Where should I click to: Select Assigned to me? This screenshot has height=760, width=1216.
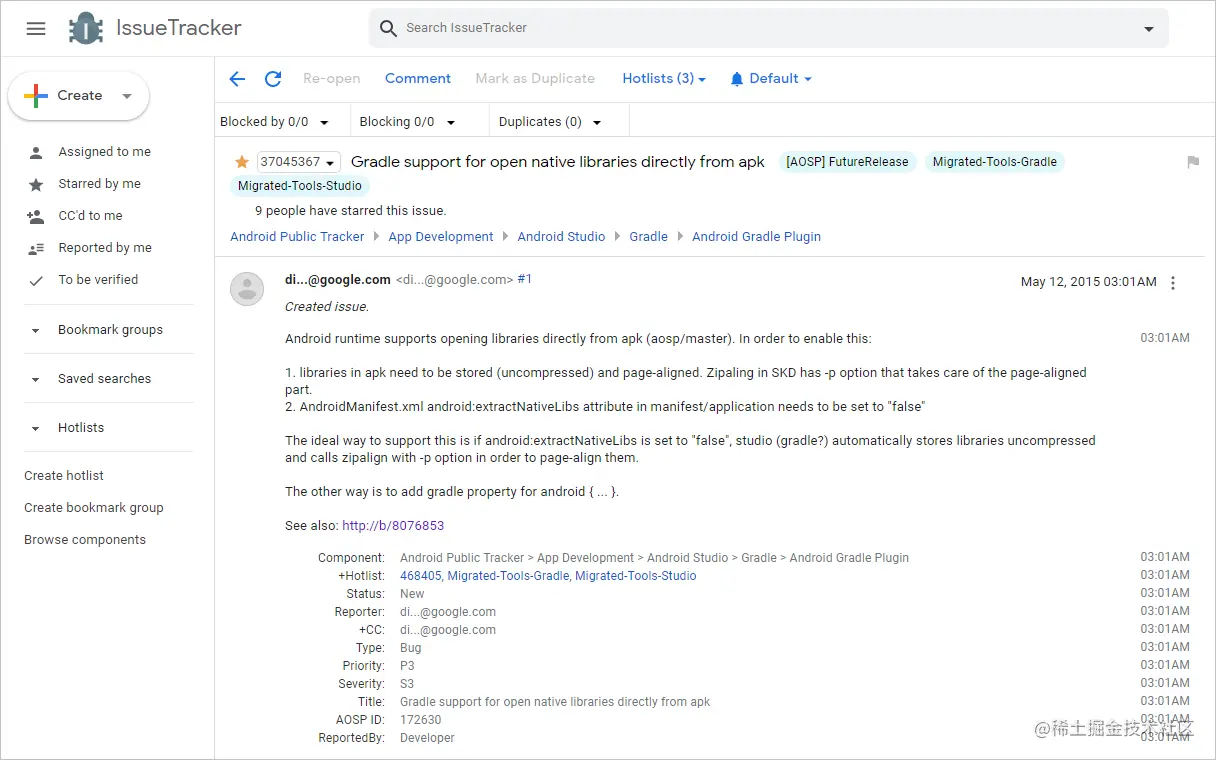click(105, 152)
